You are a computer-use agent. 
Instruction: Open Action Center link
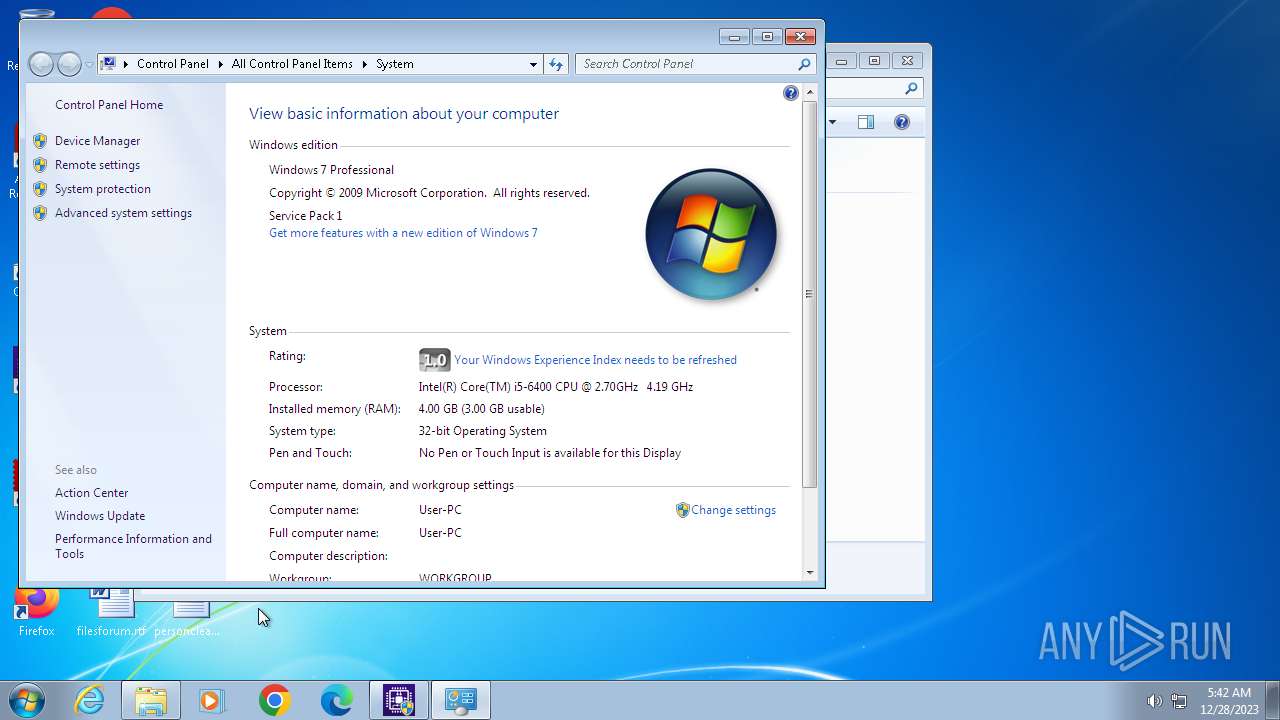tap(92, 493)
